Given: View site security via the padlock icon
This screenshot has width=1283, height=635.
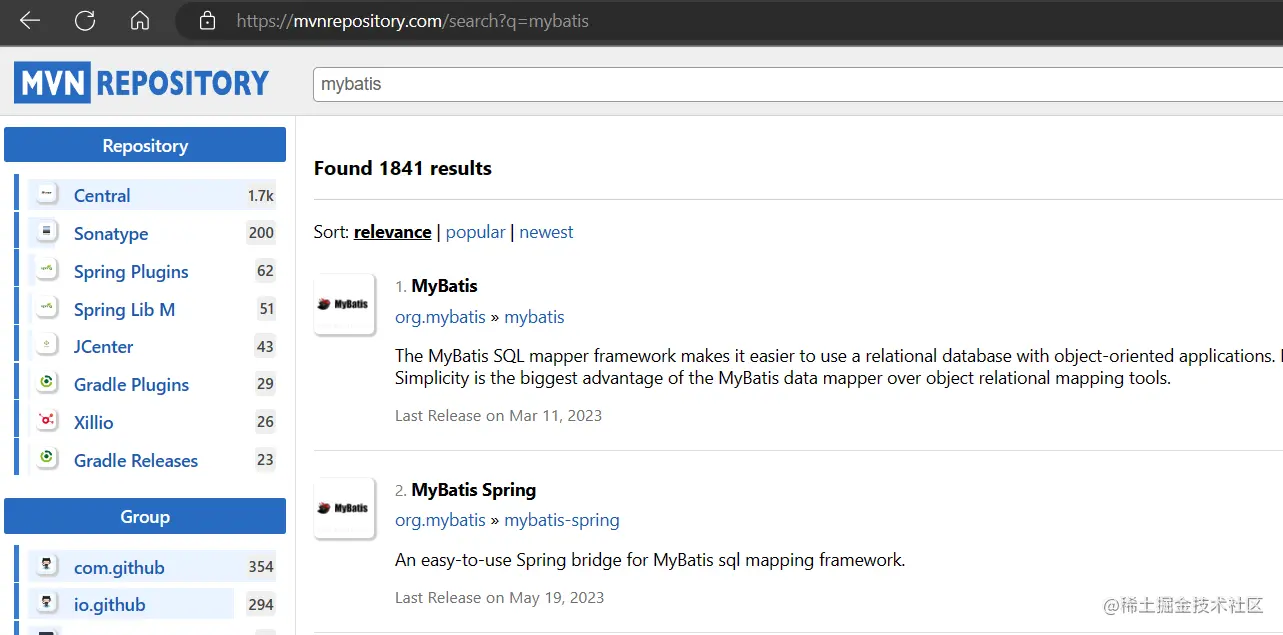Looking at the screenshot, I should [207, 20].
